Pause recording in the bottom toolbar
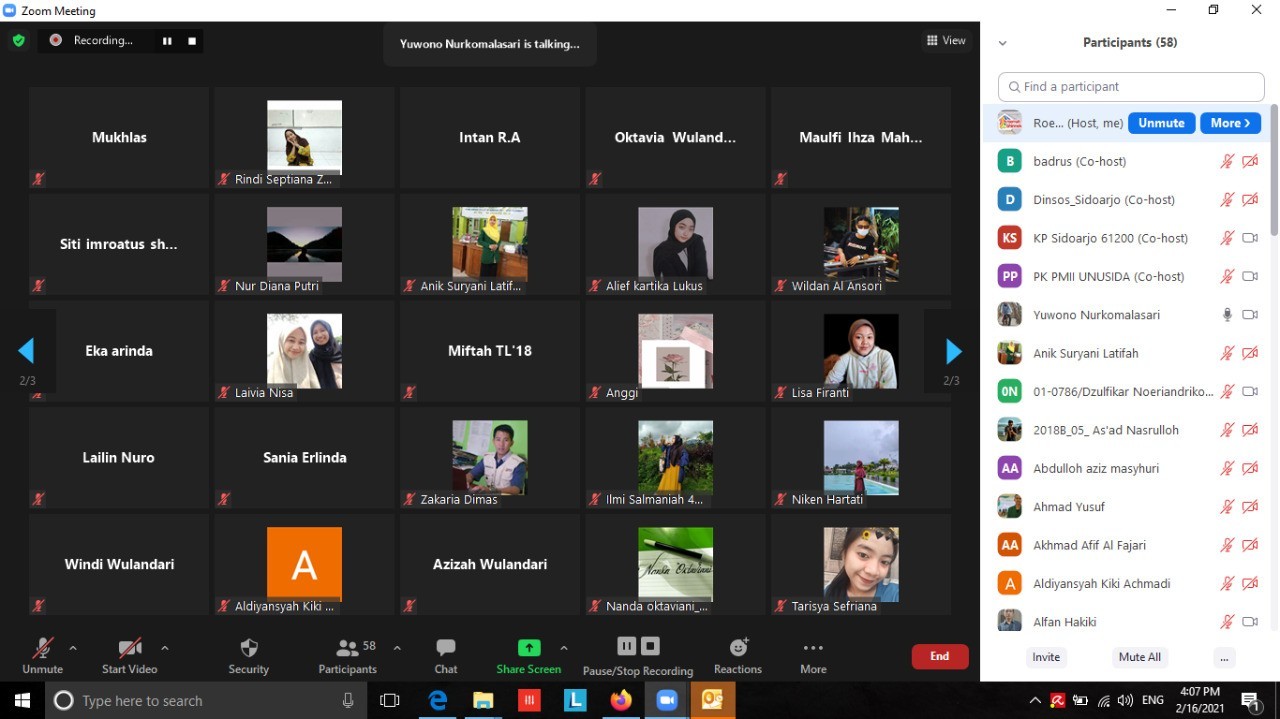 tap(626, 646)
